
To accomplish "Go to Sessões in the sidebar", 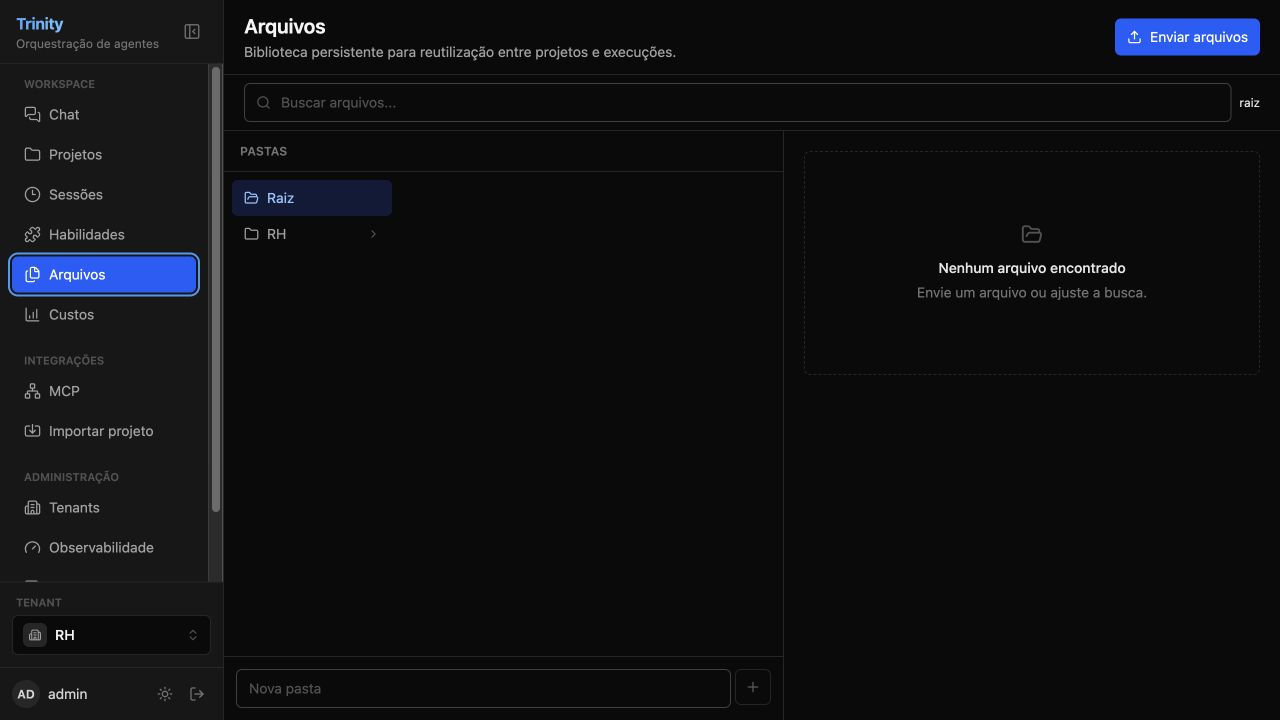I will coord(104,195).
